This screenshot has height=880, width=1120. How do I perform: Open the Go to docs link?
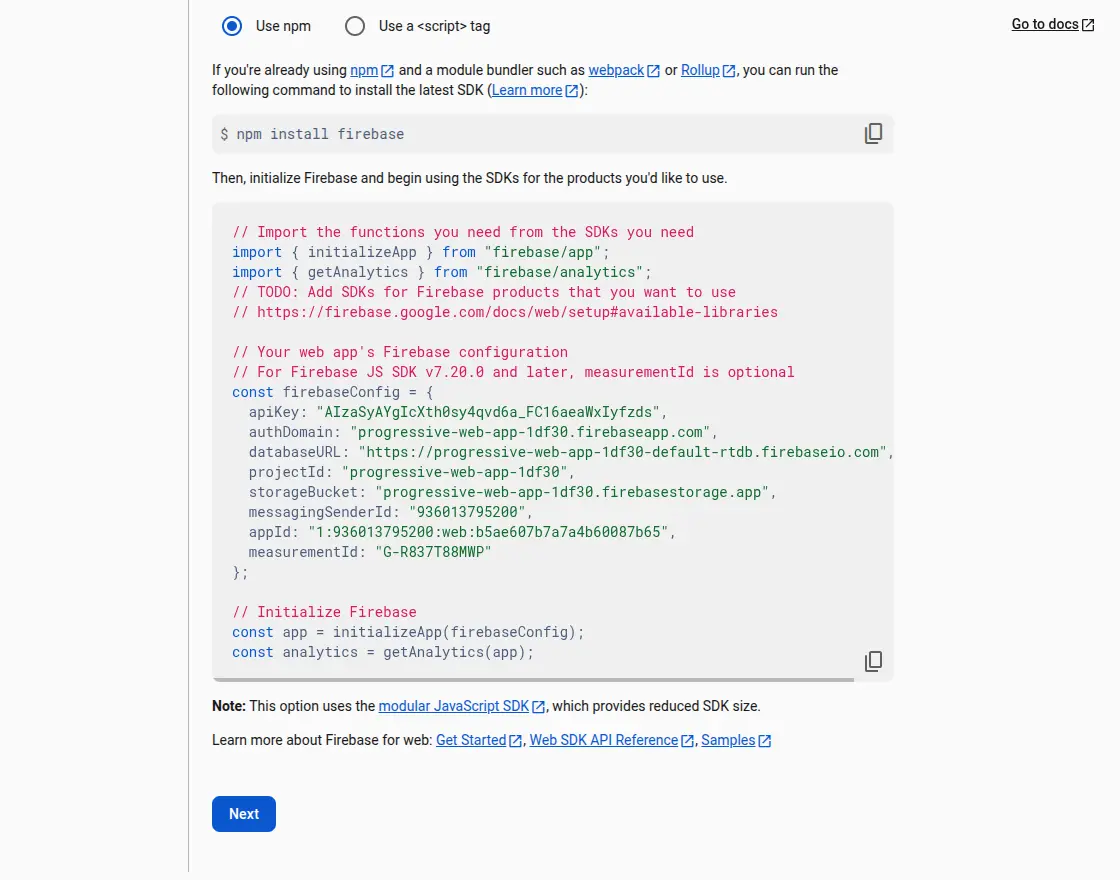point(1045,24)
